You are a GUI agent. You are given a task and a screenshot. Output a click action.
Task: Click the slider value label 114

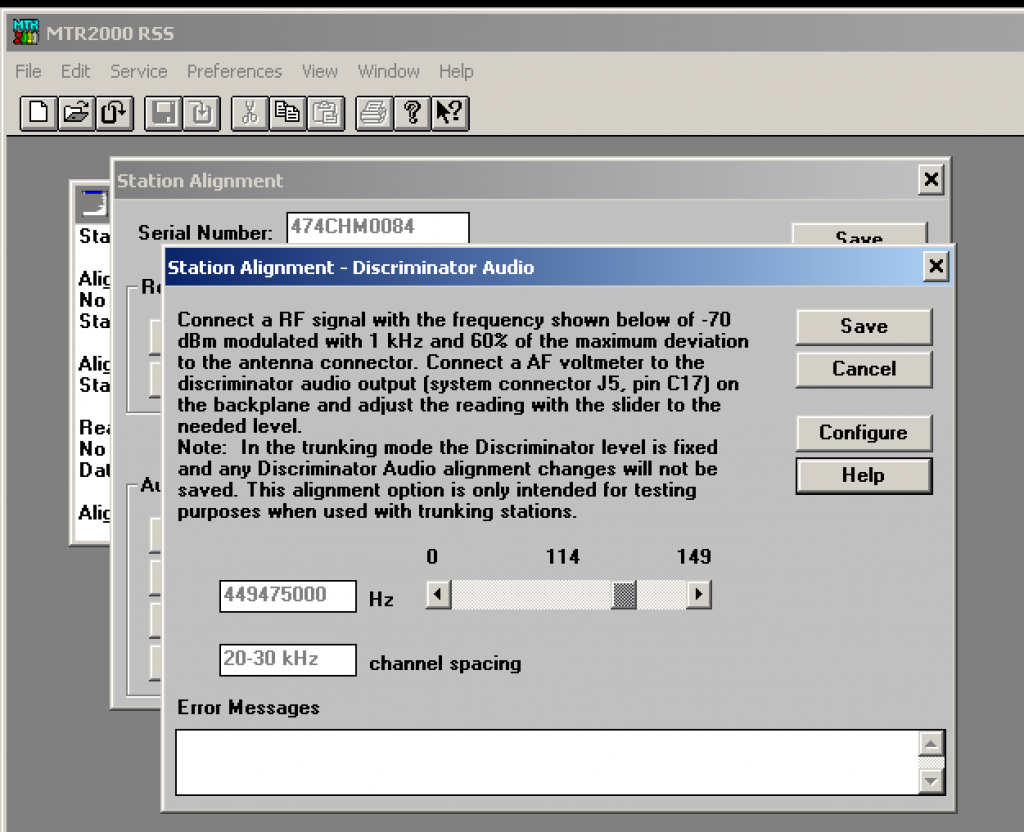coord(563,556)
